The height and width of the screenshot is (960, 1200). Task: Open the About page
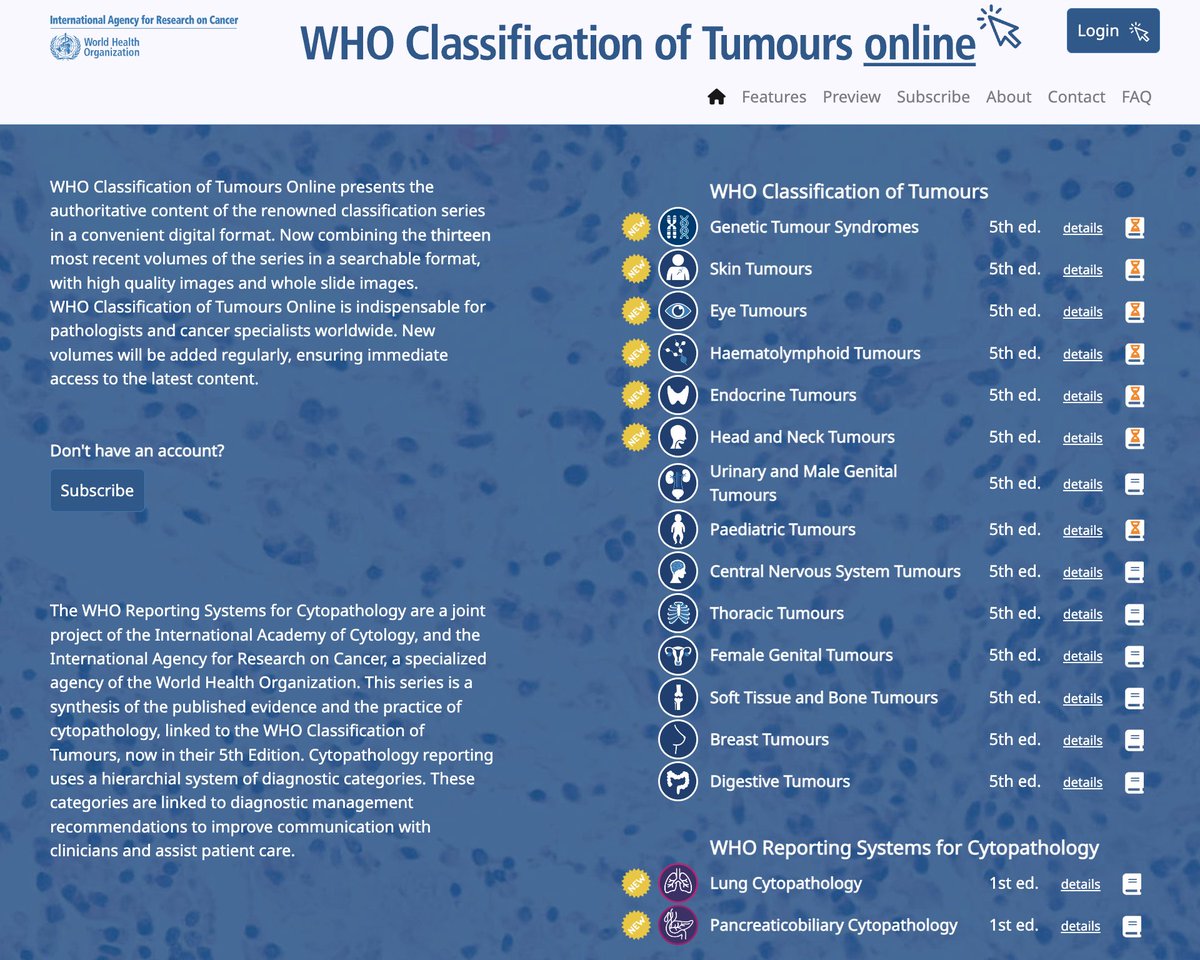[x=1008, y=97]
